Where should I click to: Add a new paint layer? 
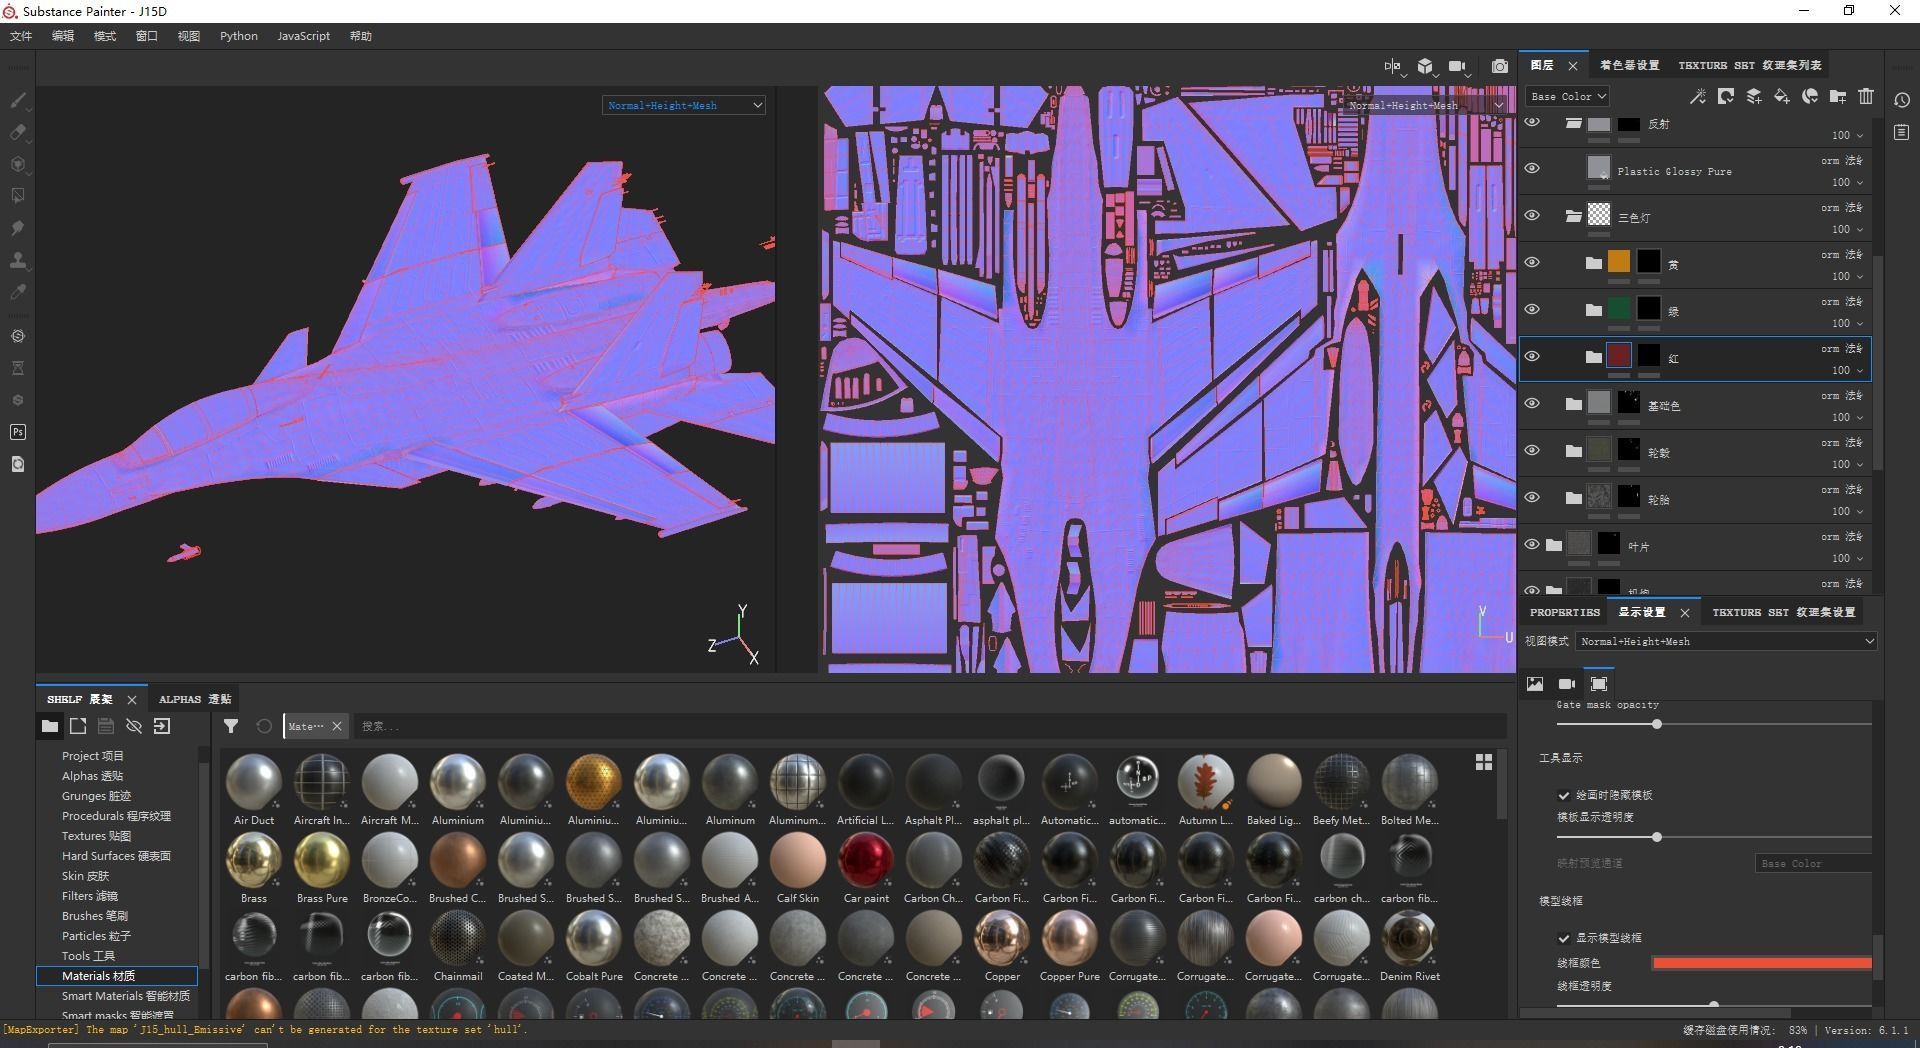(1754, 96)
